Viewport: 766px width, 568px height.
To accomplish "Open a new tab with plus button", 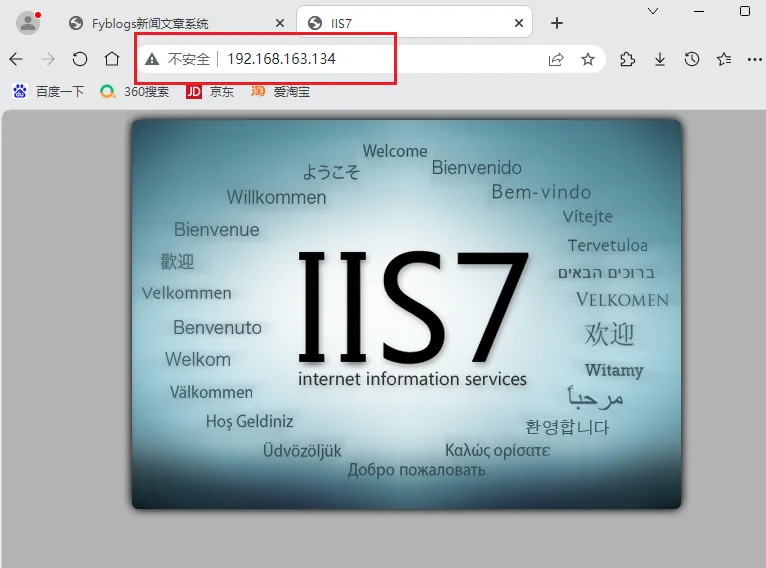I will [556, 23].
